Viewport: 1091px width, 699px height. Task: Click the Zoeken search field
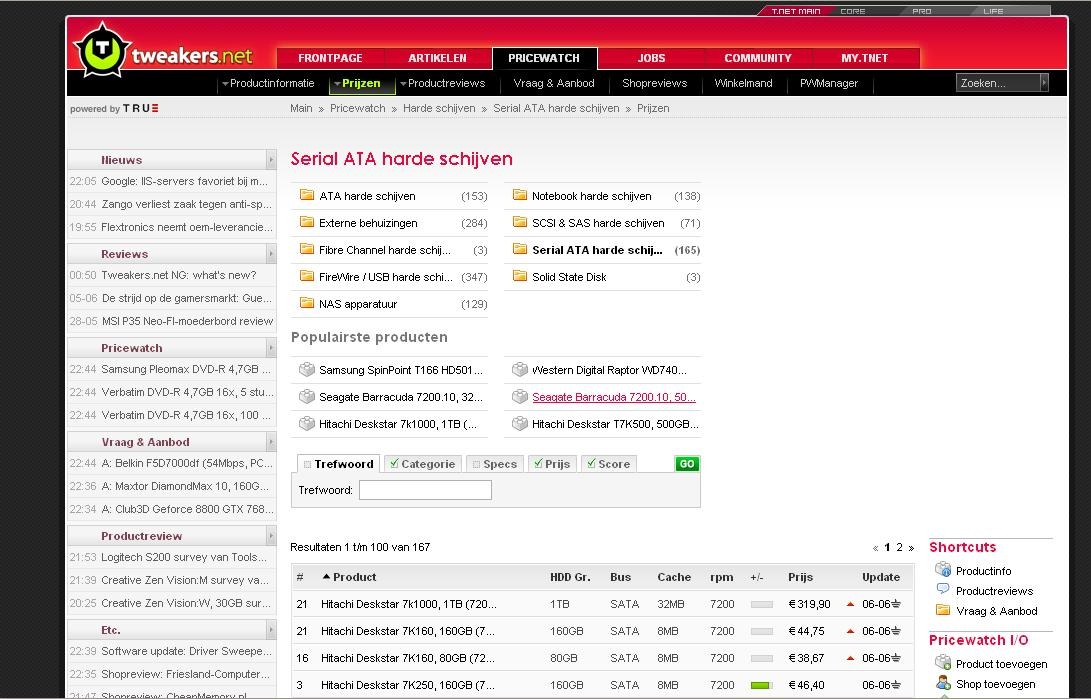998,82
